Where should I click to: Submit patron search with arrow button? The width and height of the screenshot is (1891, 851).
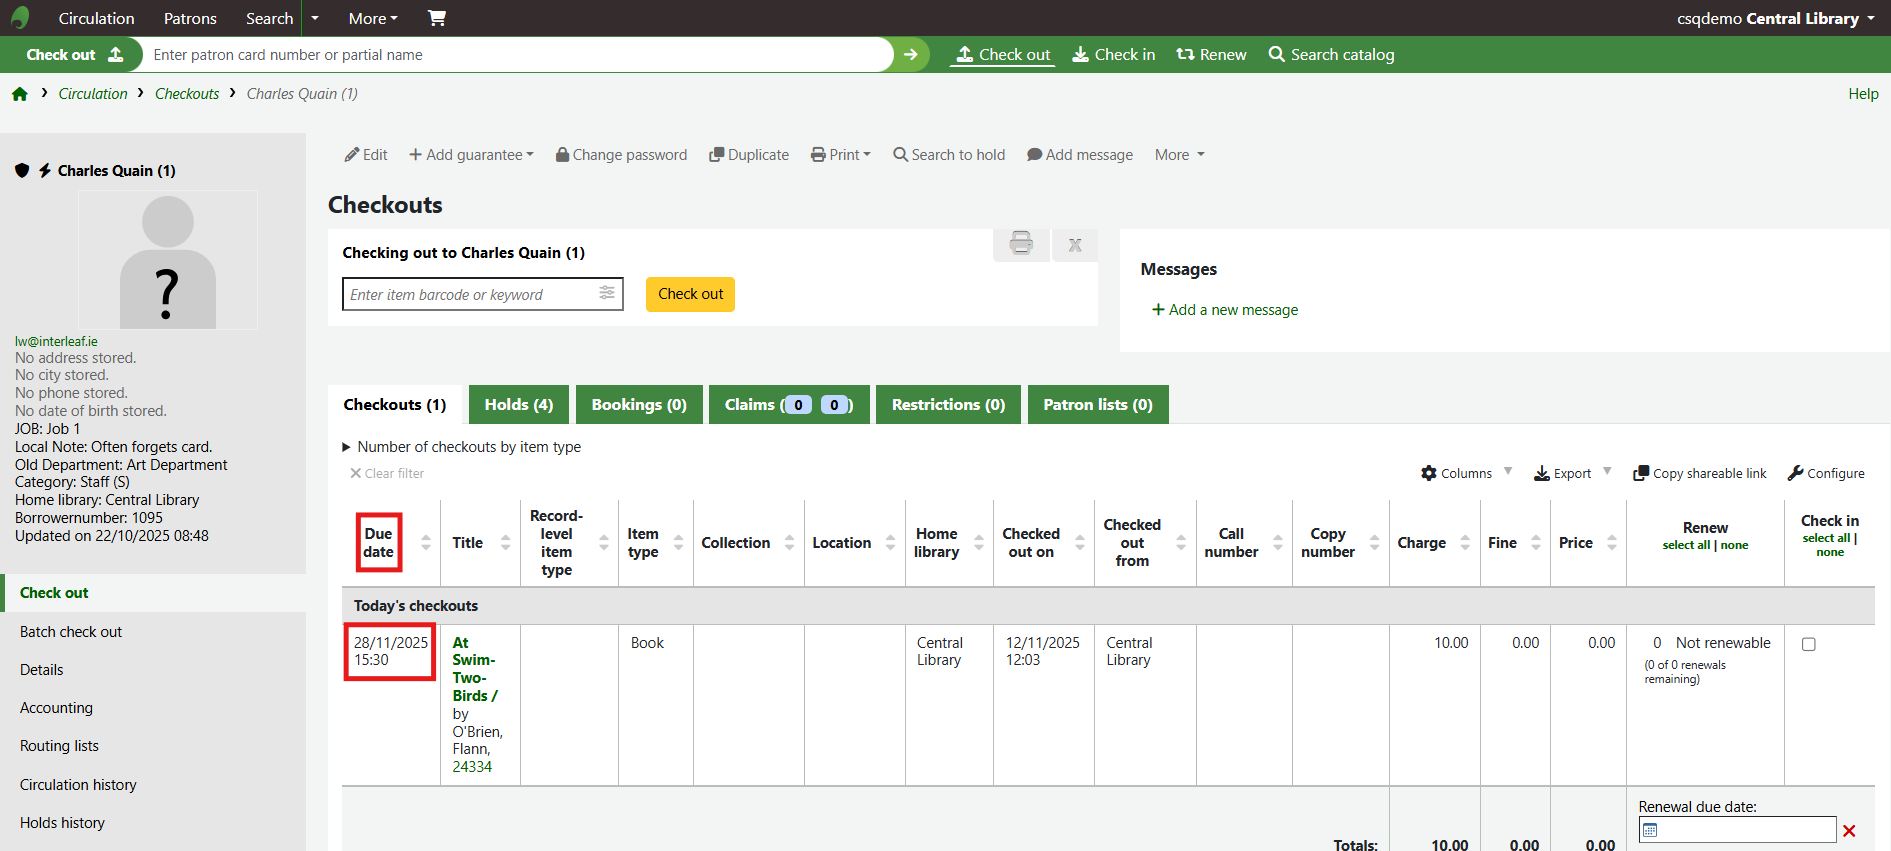(x=910, y=55)
